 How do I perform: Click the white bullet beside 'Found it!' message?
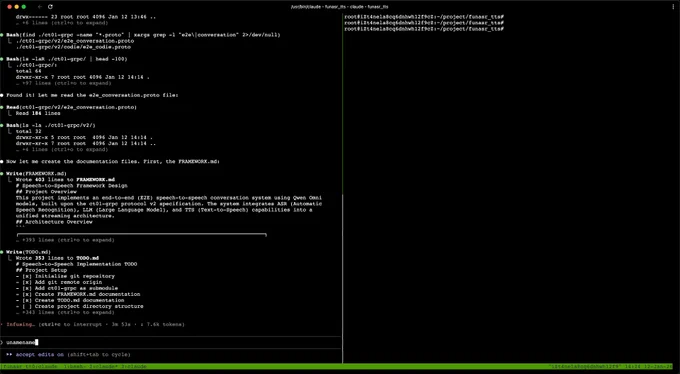2,95
